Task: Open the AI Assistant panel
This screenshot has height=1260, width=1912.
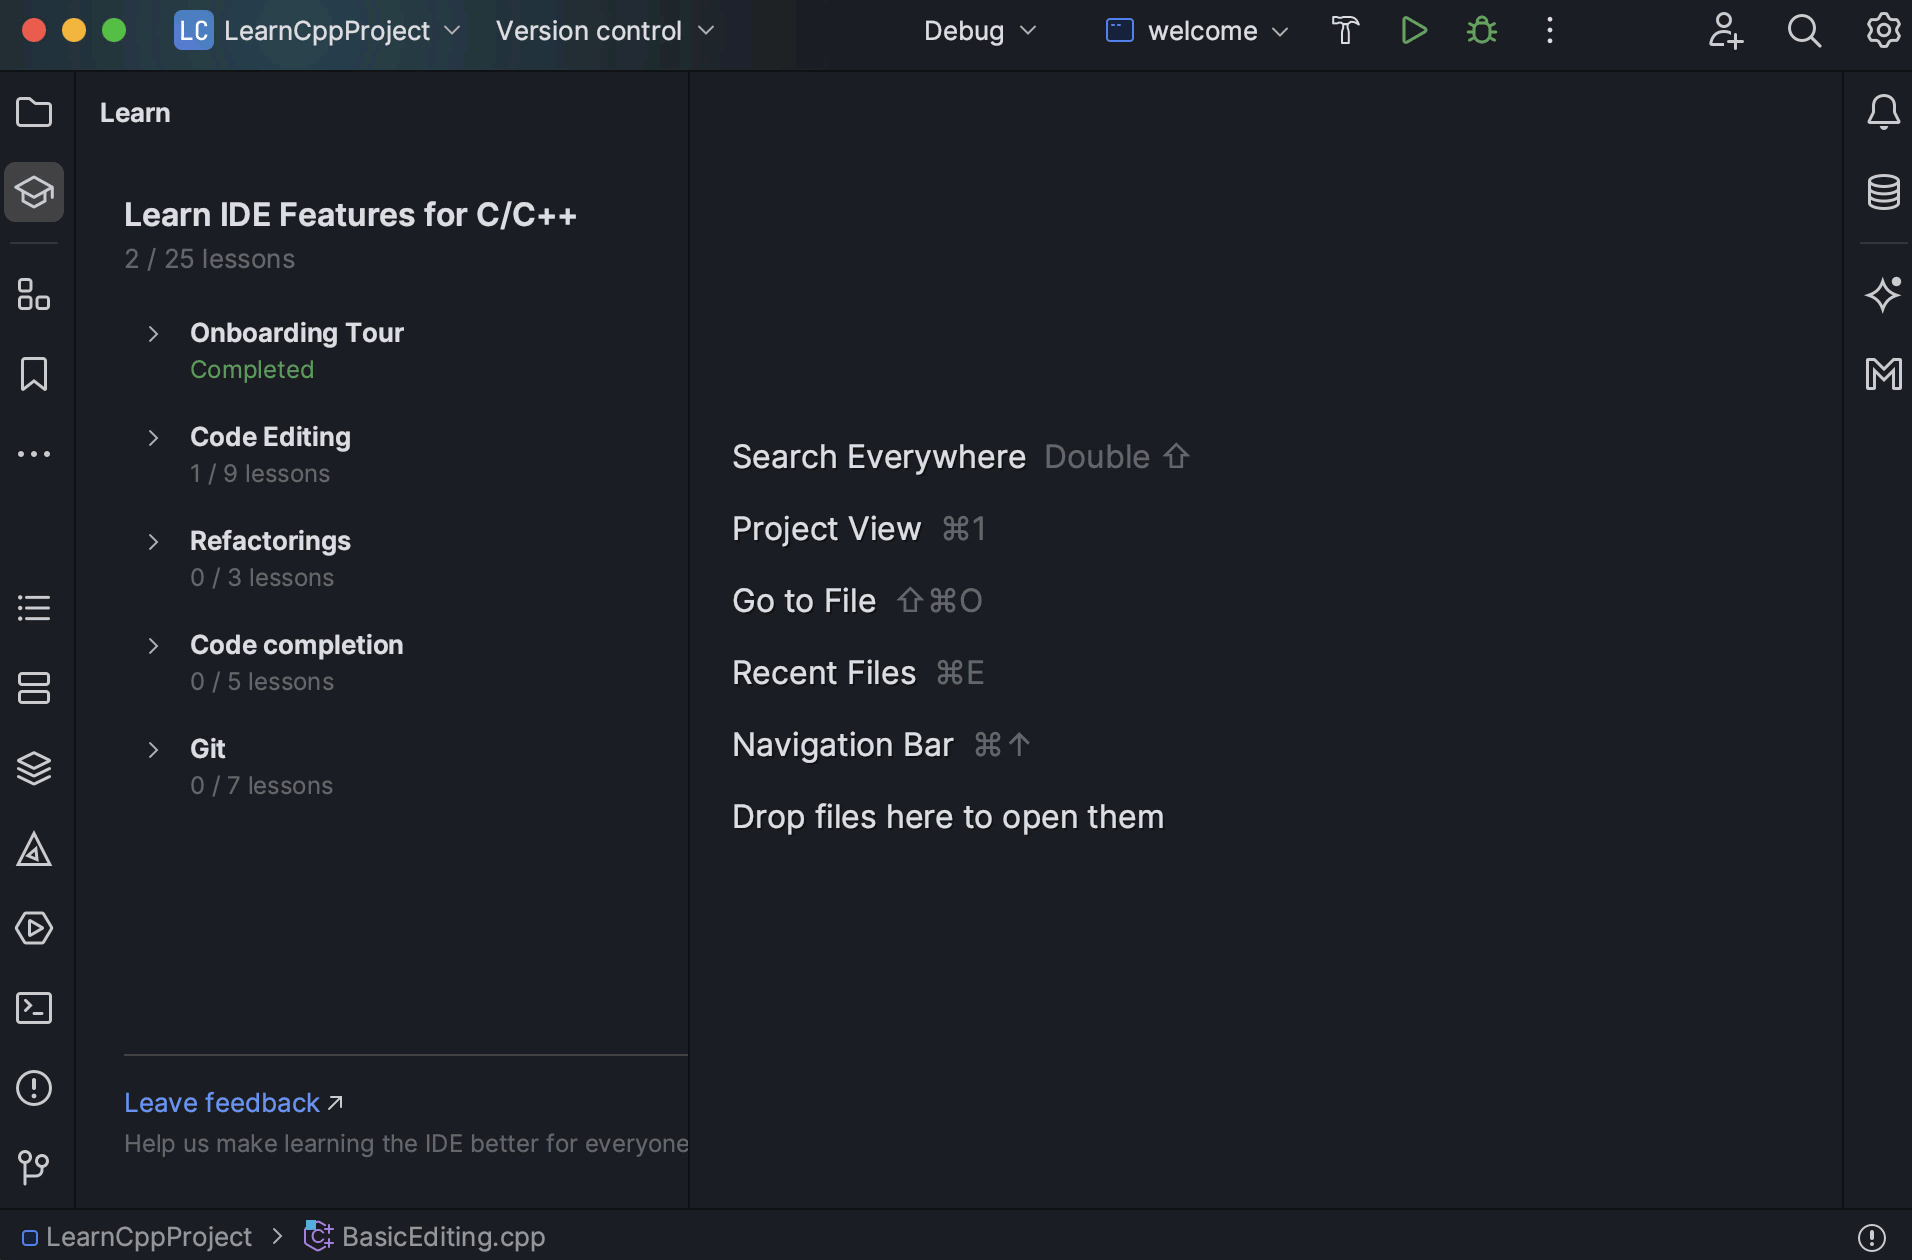Action: pos(1884,295)
